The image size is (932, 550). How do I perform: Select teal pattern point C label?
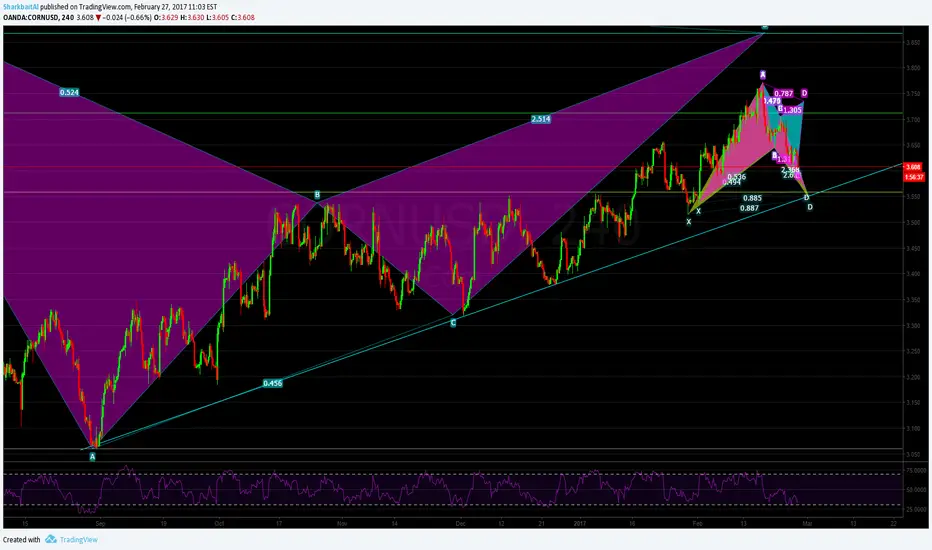pos(453,323)
